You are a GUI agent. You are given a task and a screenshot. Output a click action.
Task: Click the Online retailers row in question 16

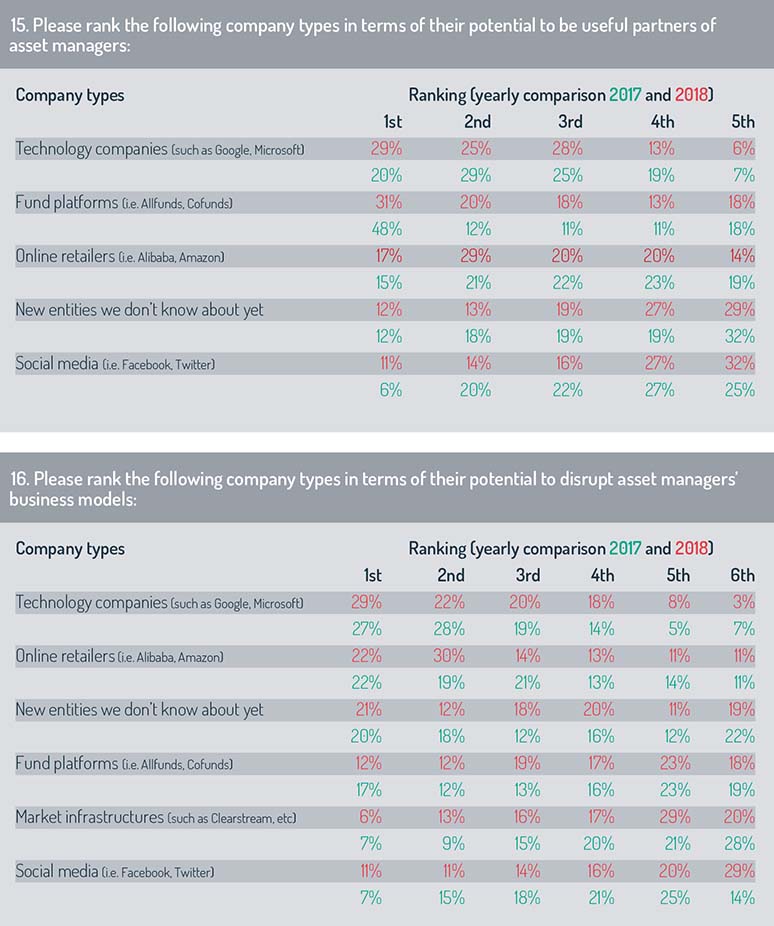(385, 656)
